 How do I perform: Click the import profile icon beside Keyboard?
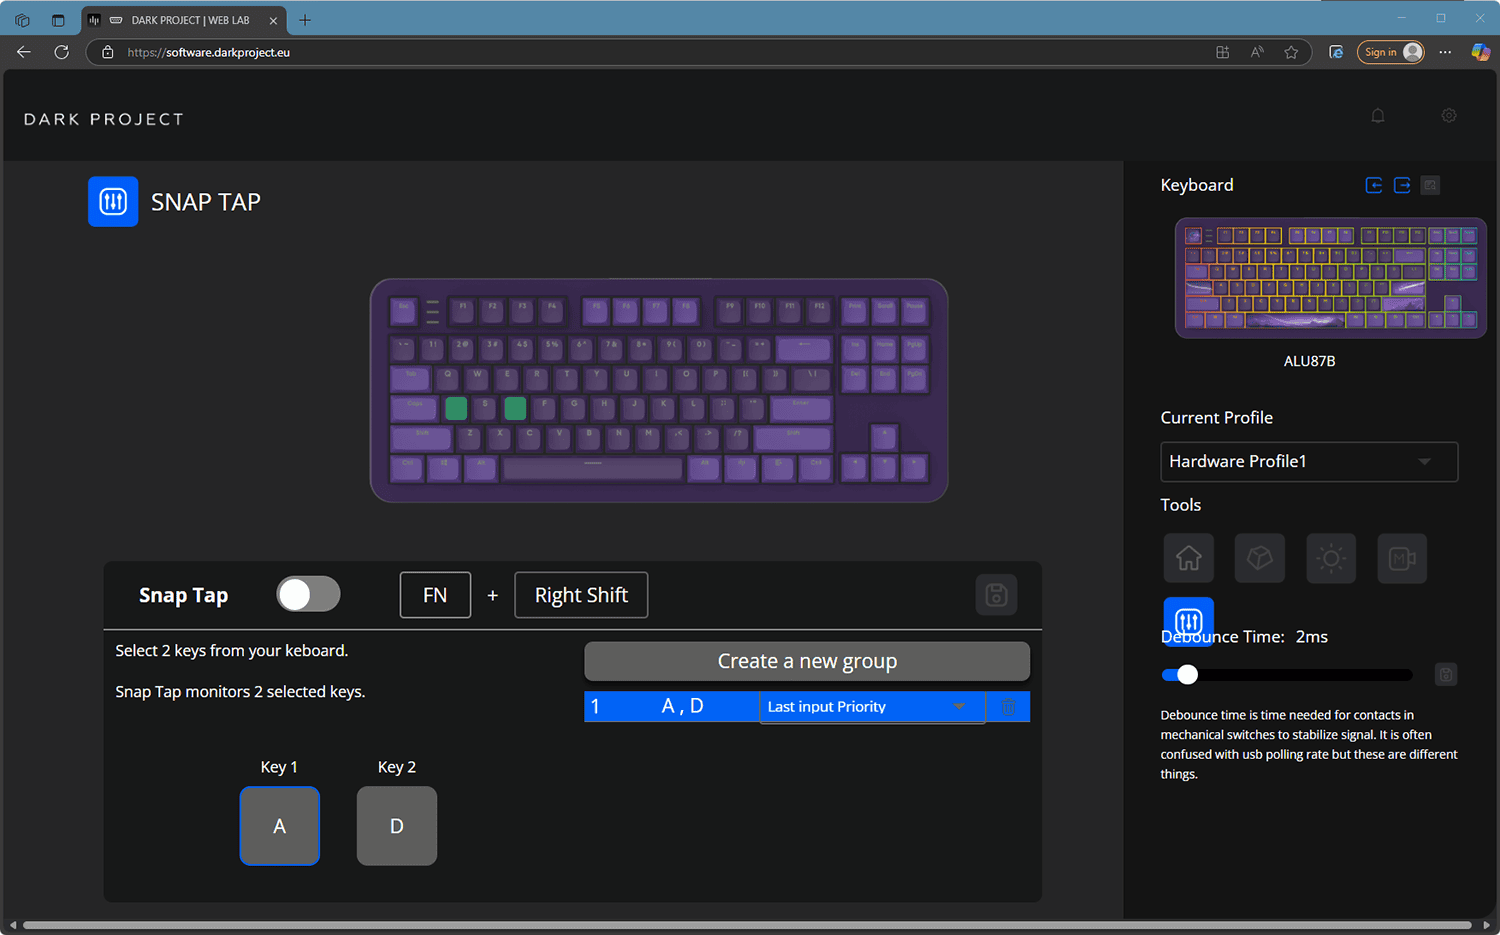click(x=1374, y=185)
